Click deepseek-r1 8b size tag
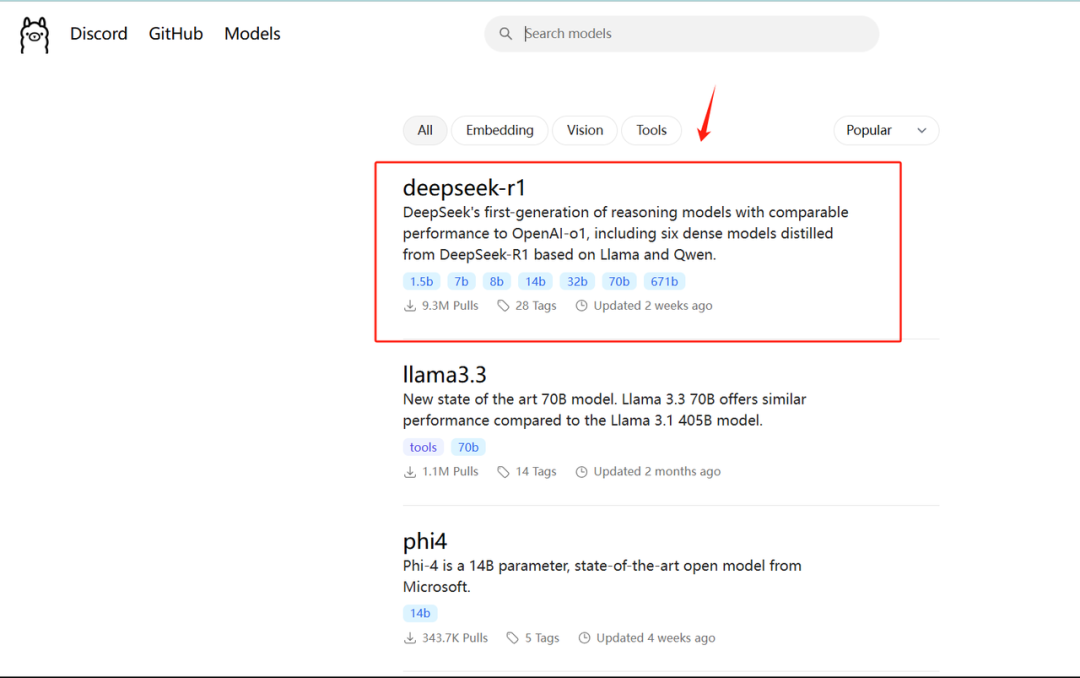 point(497,281)
